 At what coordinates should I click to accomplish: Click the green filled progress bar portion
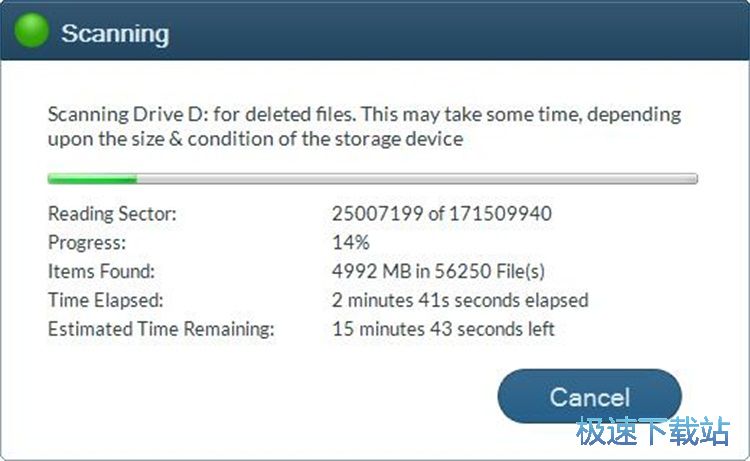[92, 179]
